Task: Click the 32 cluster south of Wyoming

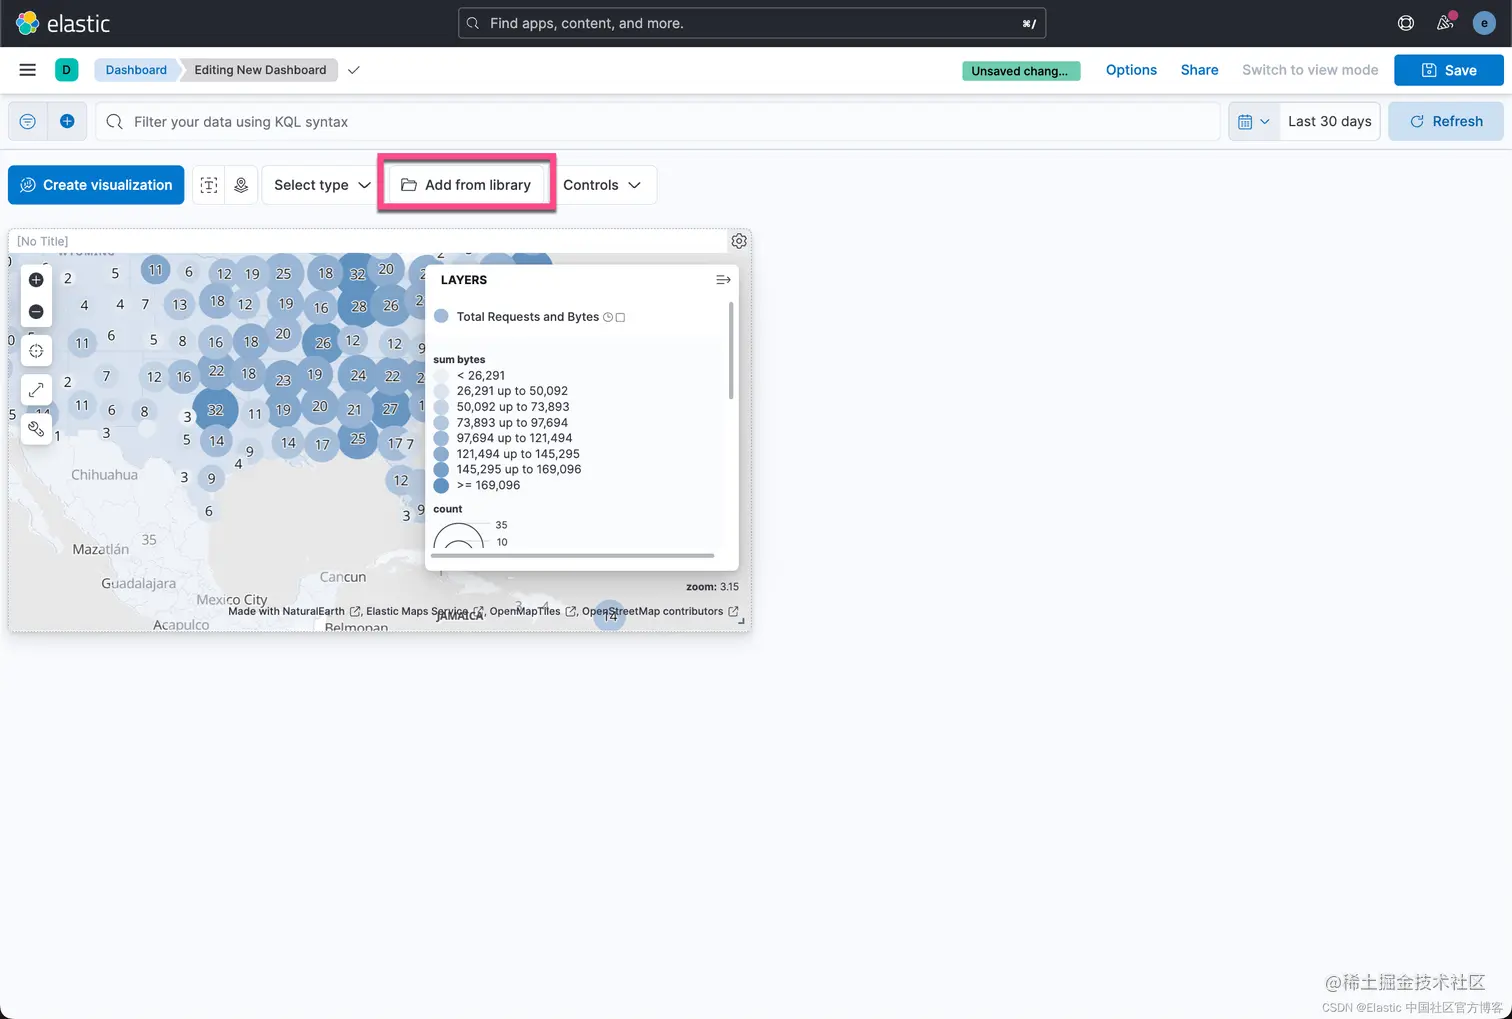Action: 215,410
